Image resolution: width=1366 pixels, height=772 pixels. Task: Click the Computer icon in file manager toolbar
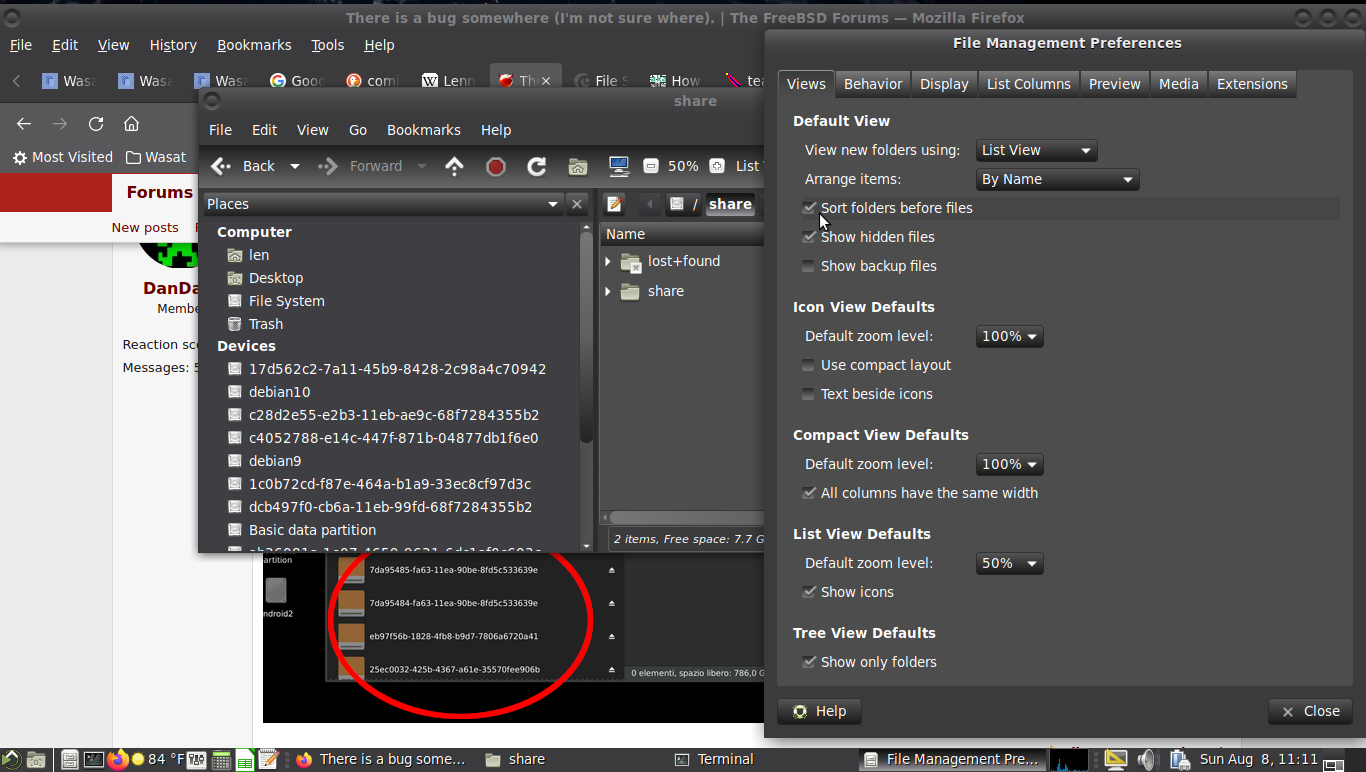(x=618, y=167)
